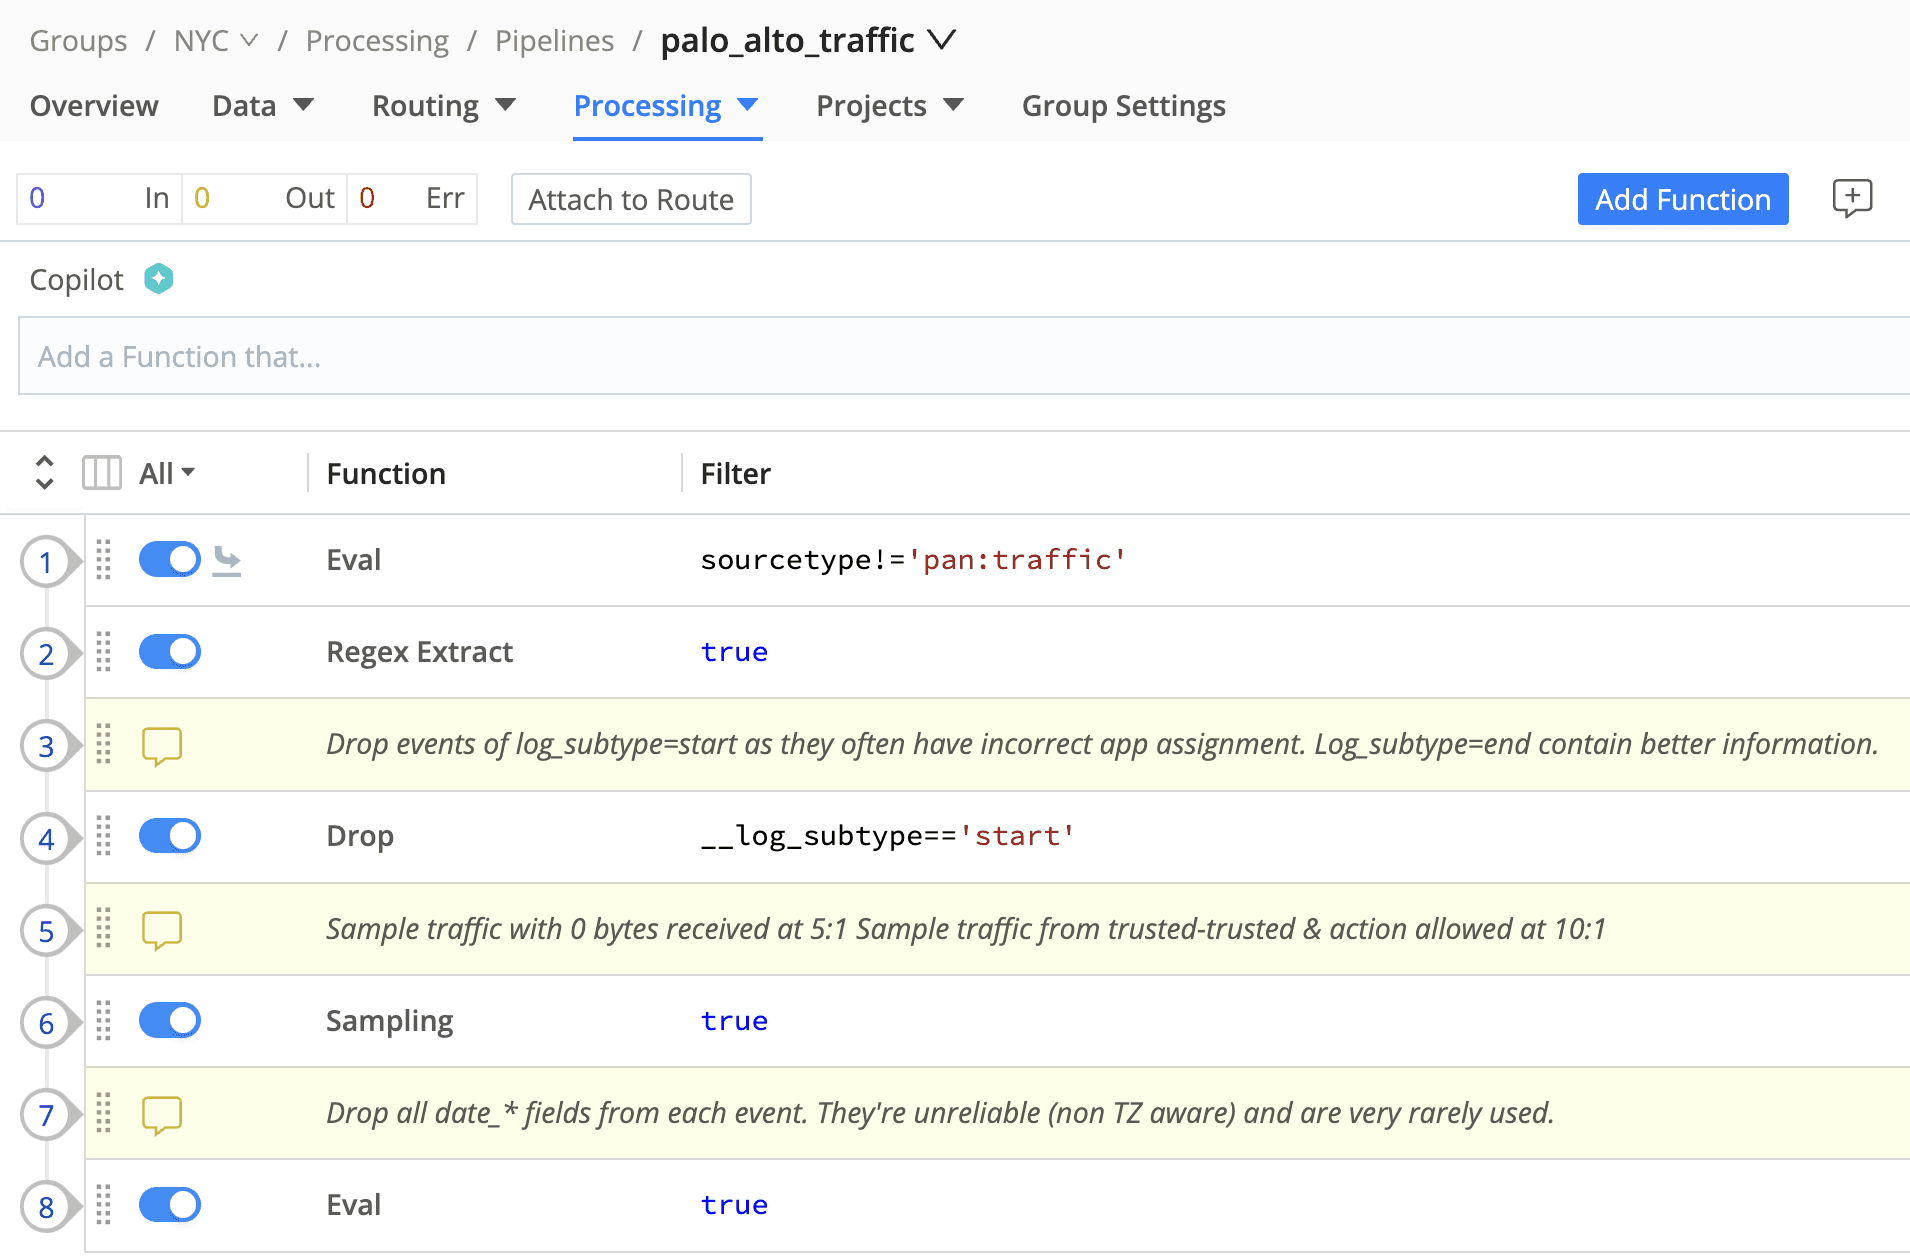Click the Add Function button
1910x1258 pixels.
point(1682,199)
